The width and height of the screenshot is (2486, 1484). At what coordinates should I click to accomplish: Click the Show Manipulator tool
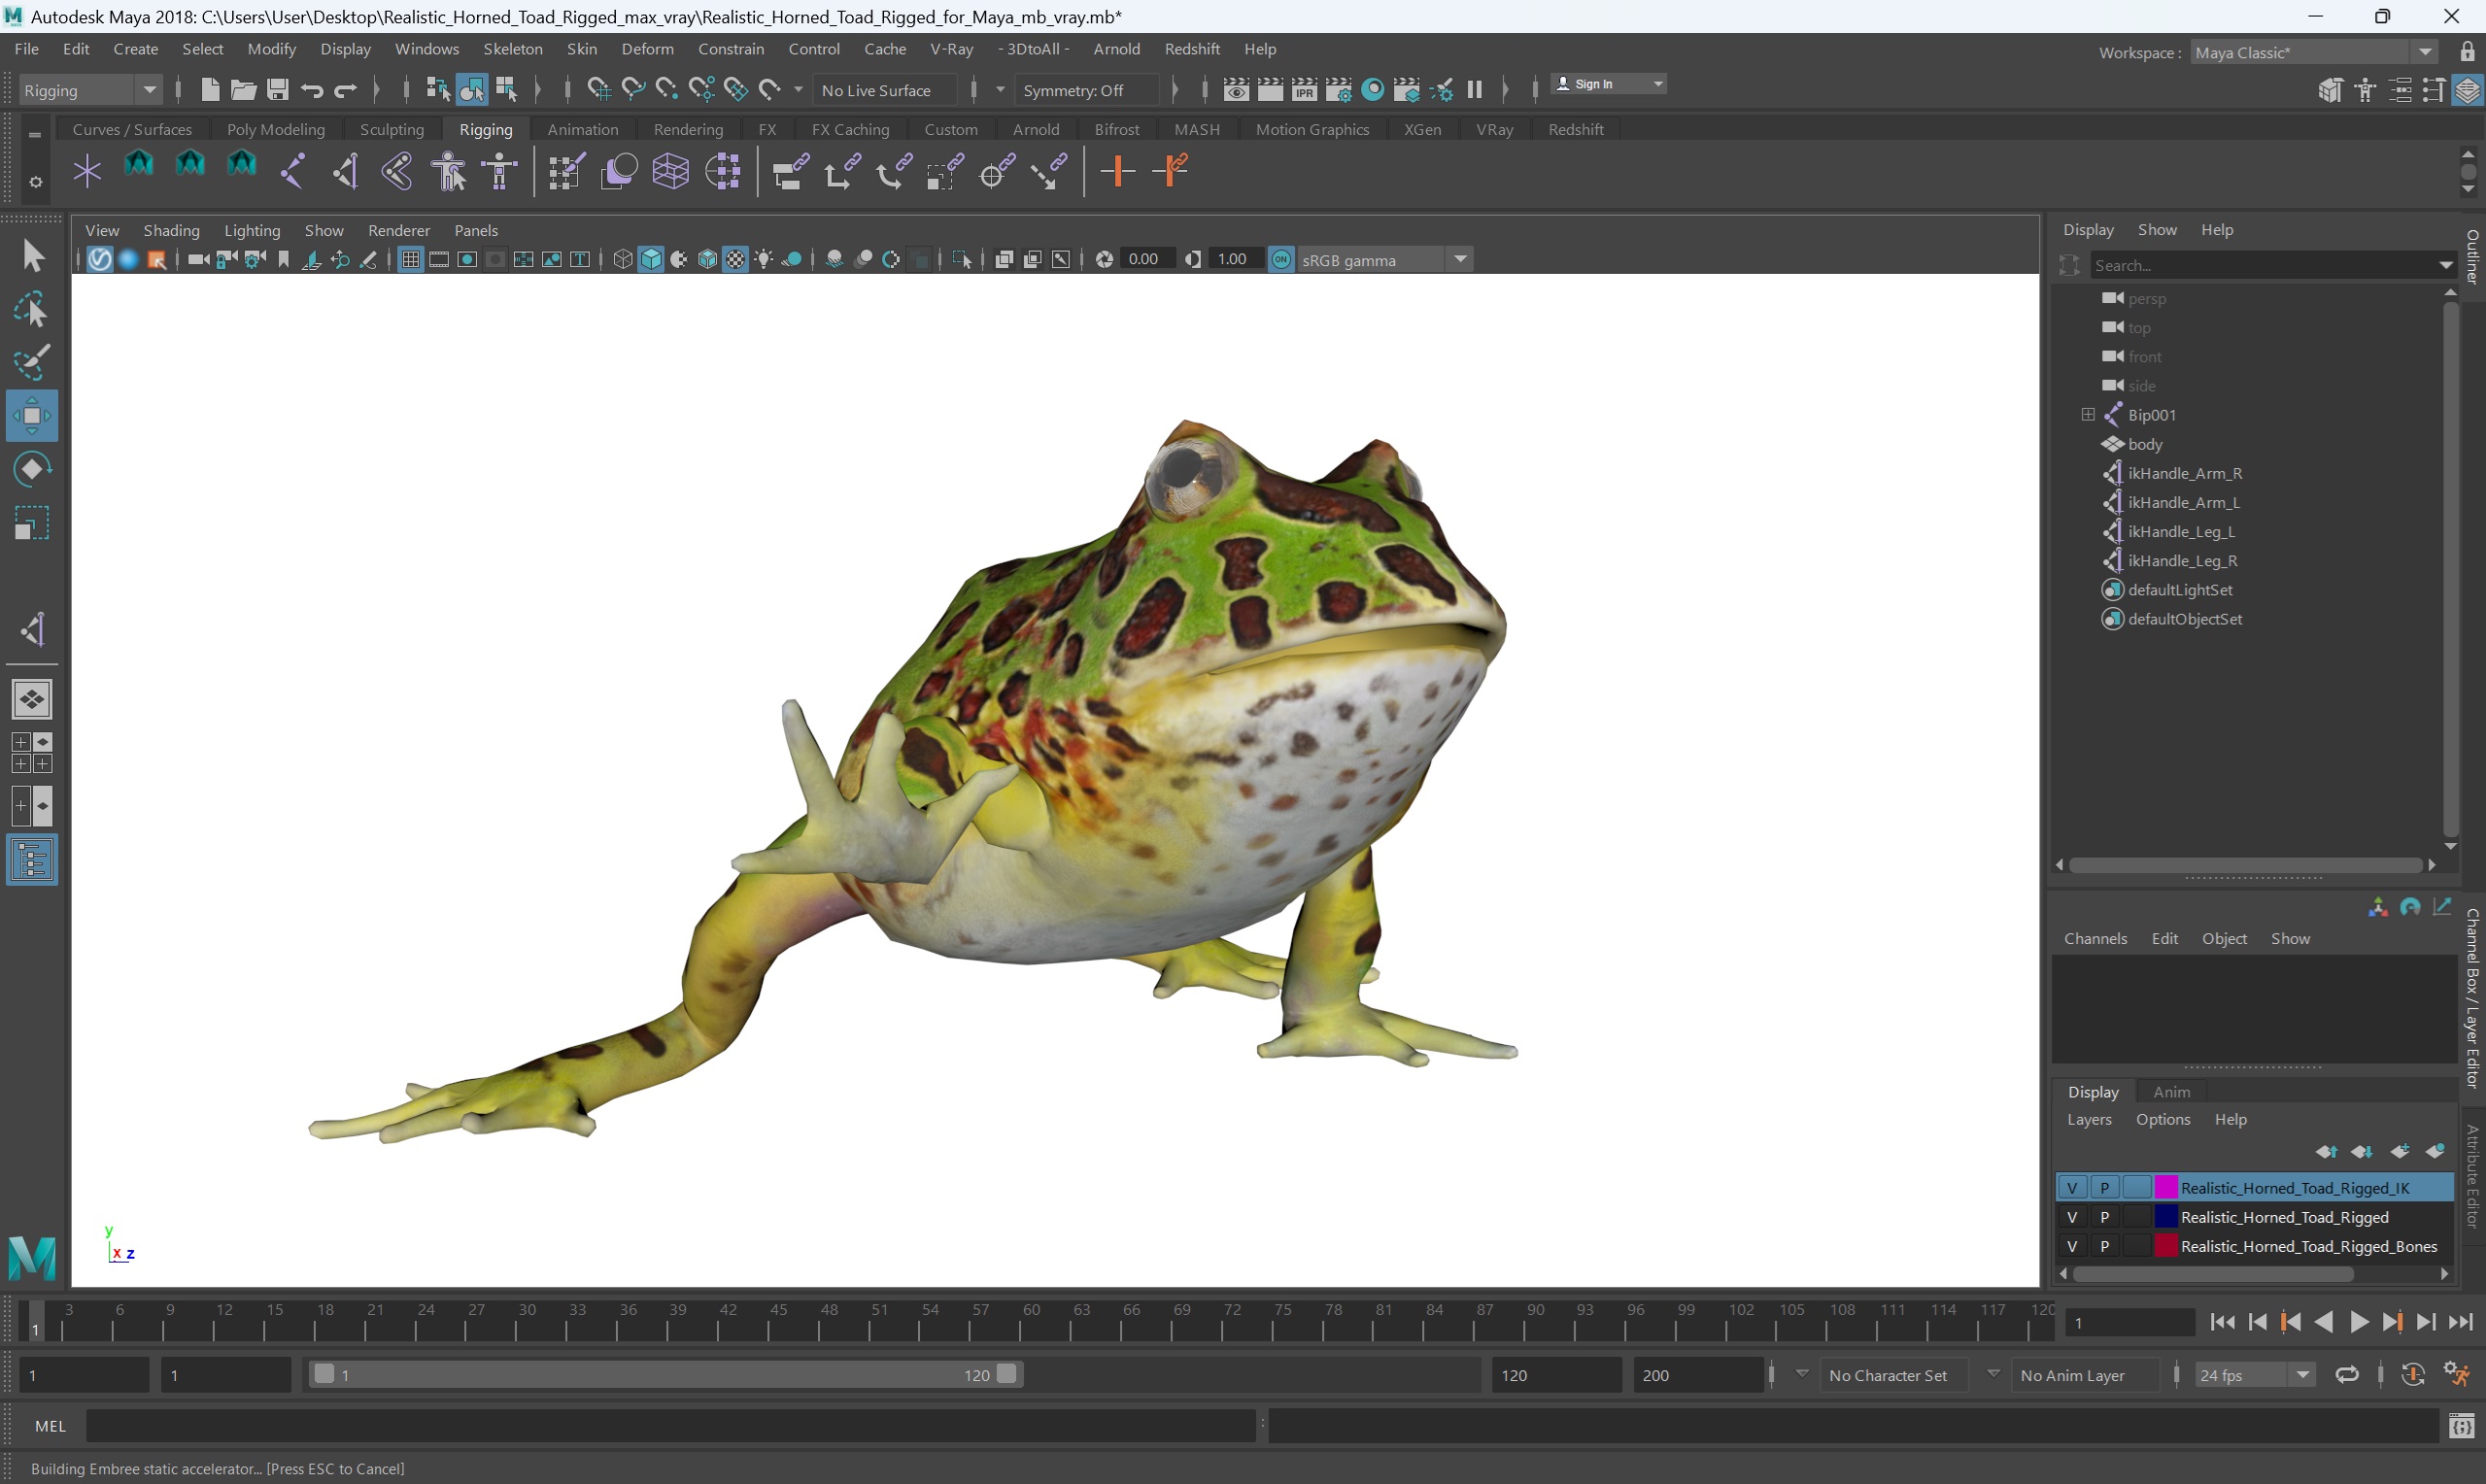pyautogui.click(x=32, y=630)
